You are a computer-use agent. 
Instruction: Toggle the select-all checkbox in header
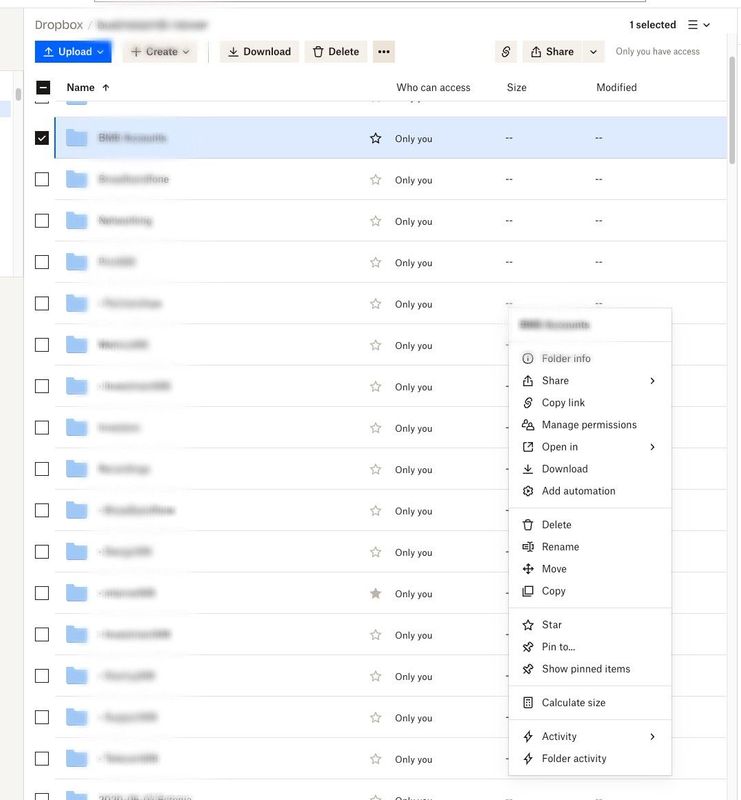[x=42, y=88]
